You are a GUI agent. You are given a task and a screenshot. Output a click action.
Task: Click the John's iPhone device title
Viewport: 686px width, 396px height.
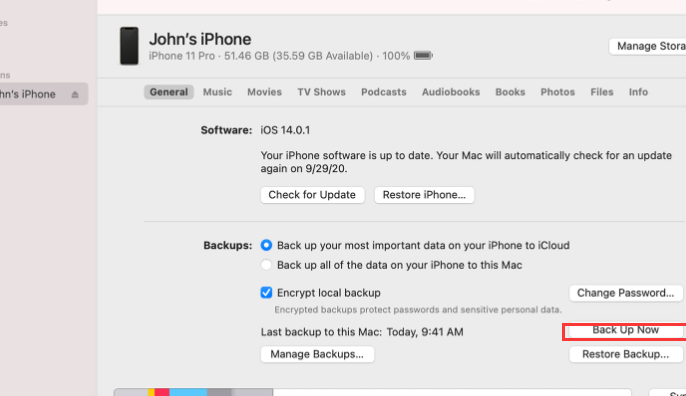200,39
